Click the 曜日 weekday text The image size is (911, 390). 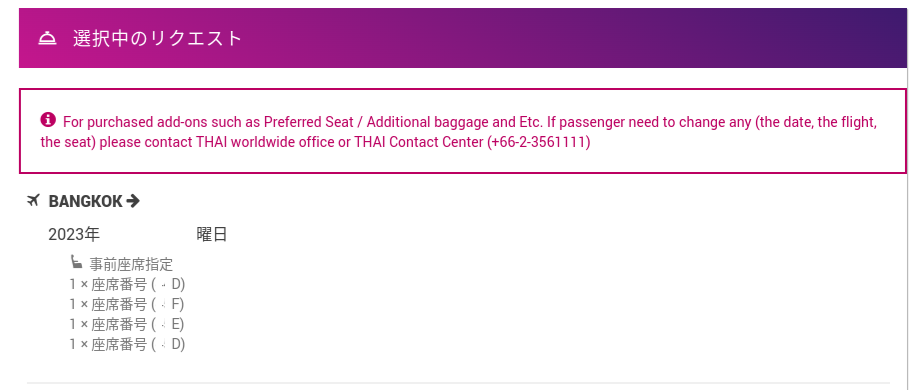pos(211,235)
